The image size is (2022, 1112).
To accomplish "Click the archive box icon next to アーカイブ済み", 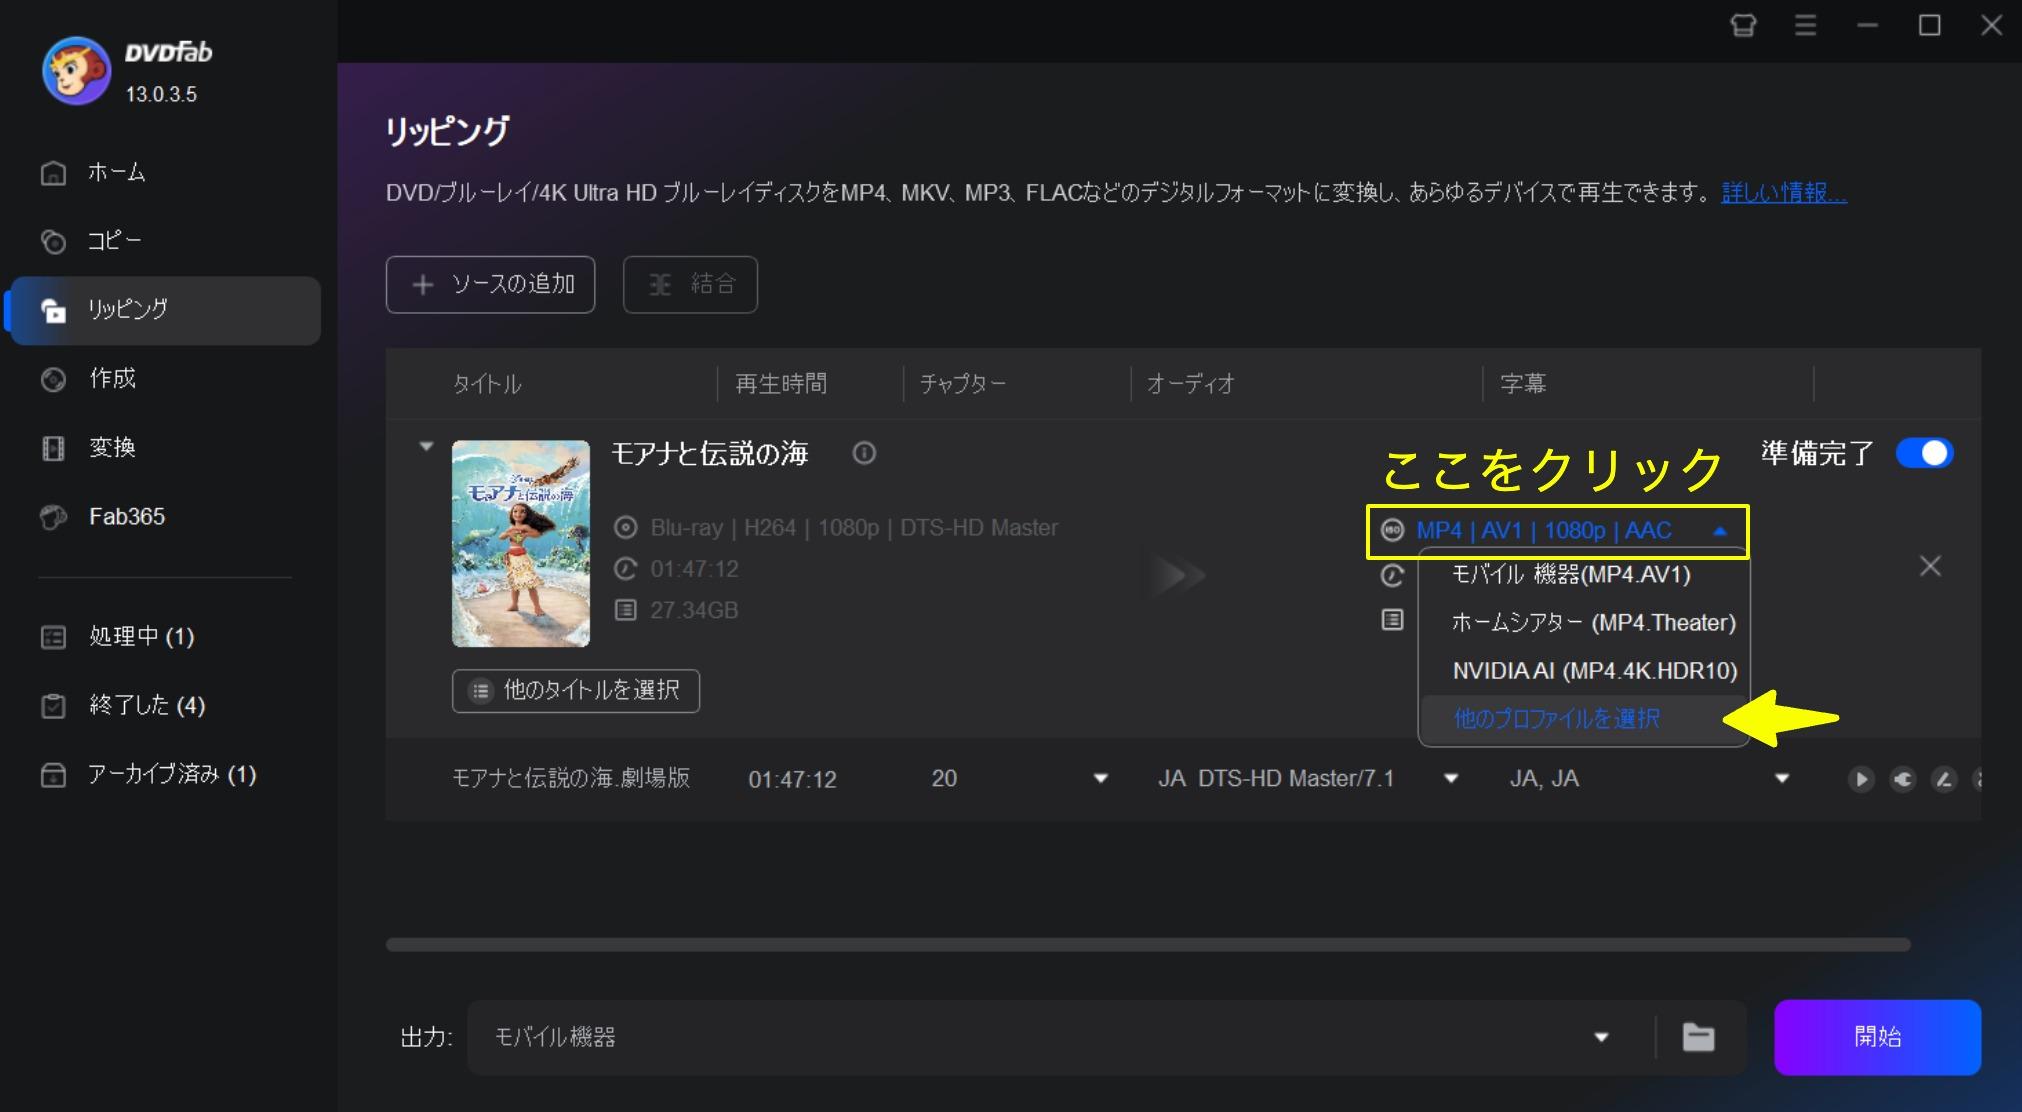I will (x=53, y=775).
